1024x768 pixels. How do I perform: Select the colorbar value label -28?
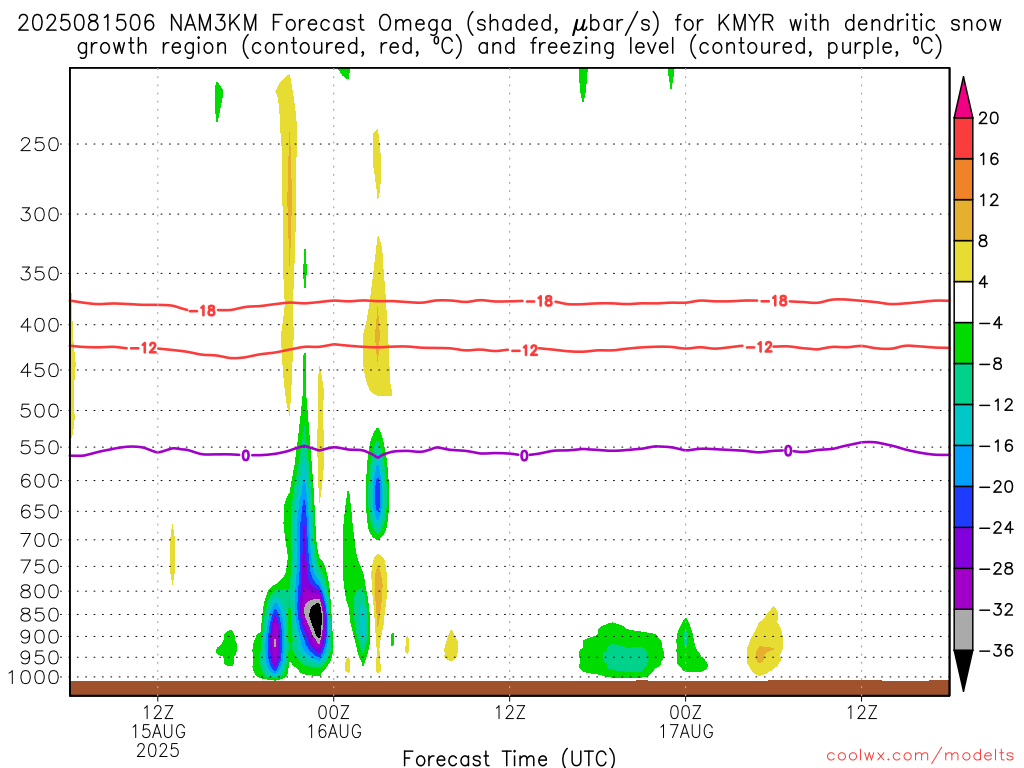[996, 569]
